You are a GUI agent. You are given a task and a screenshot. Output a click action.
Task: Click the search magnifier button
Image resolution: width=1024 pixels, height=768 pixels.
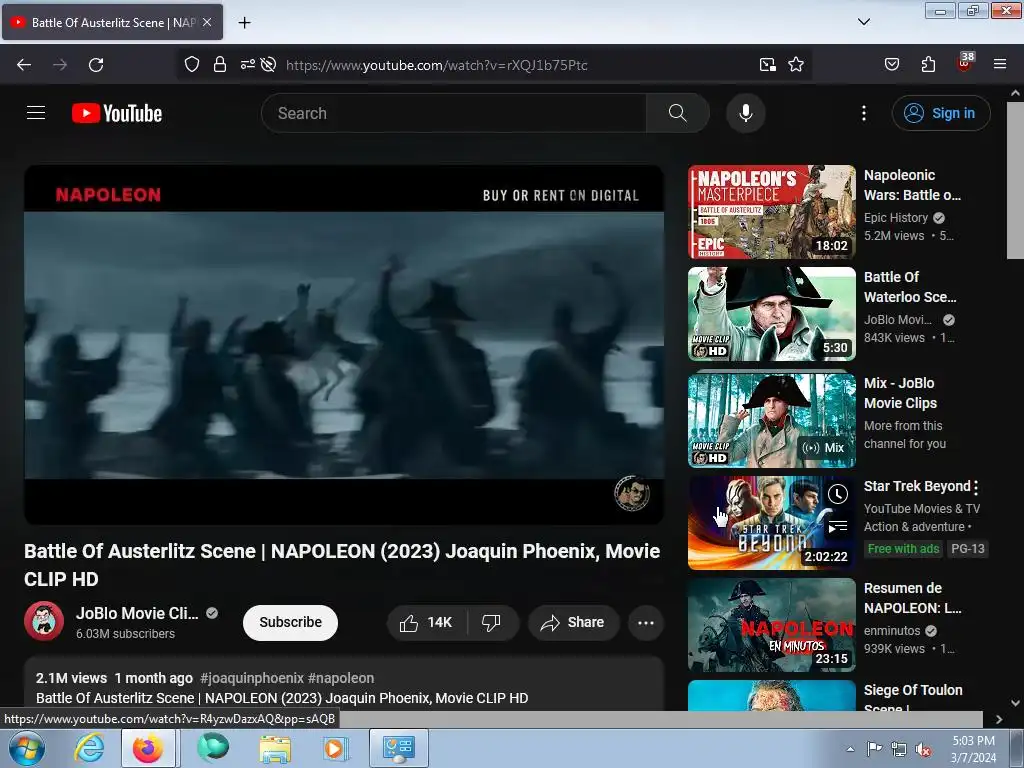[678, 113]
